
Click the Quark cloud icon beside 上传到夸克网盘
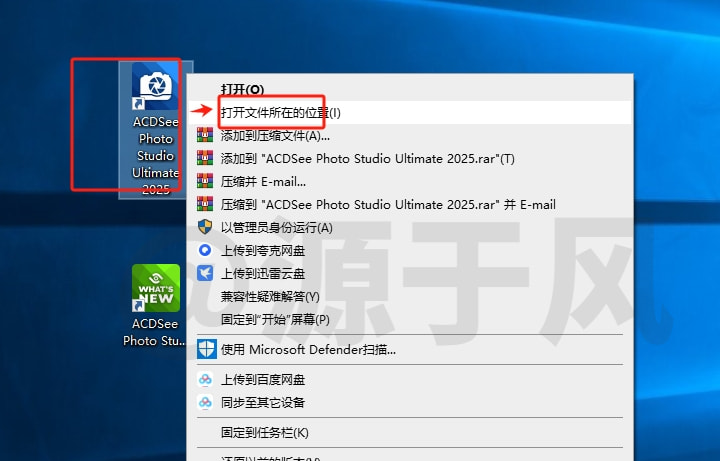tap(205, 250)
